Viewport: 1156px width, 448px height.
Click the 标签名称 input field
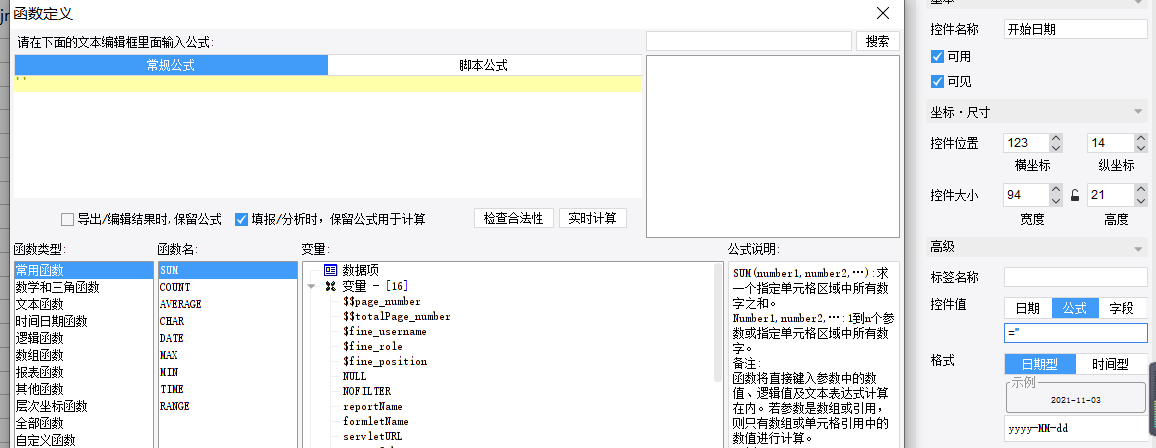click(1076, 277)
